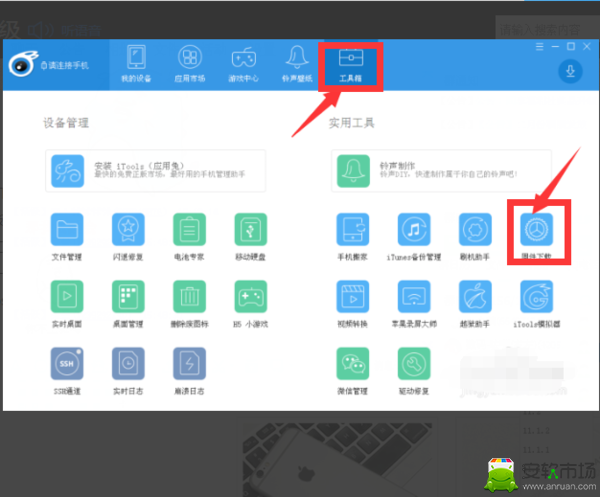The image size is (600, 497).
Task: Click the 铃声制作 ringtone maker banner
Action: point(441,171)
